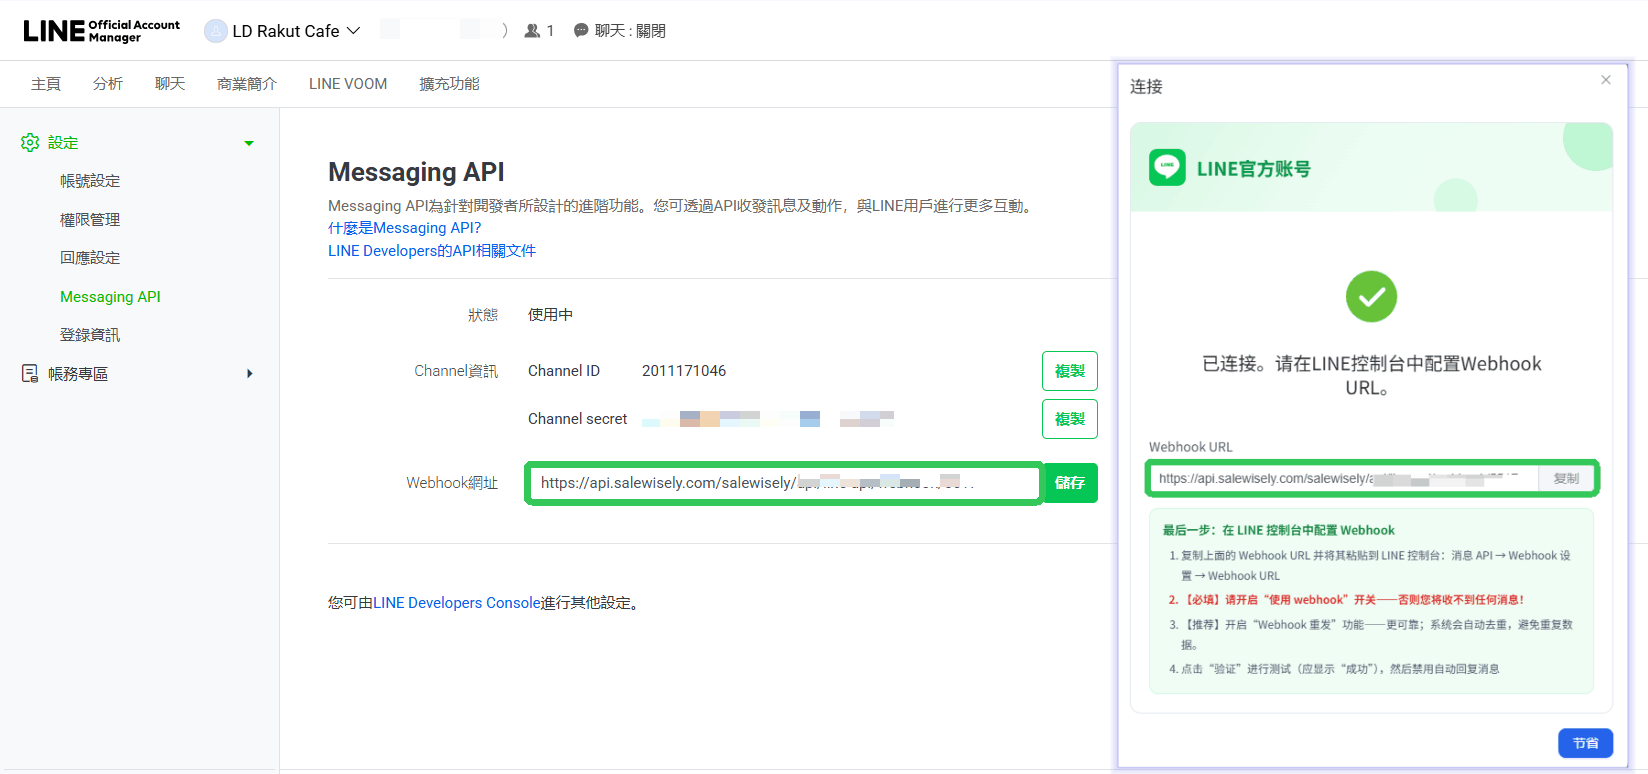This screenshot has width=1648, height=774.
Task: Expand the 帳務專區 section arrow
Action: click(x=250, y=374)
